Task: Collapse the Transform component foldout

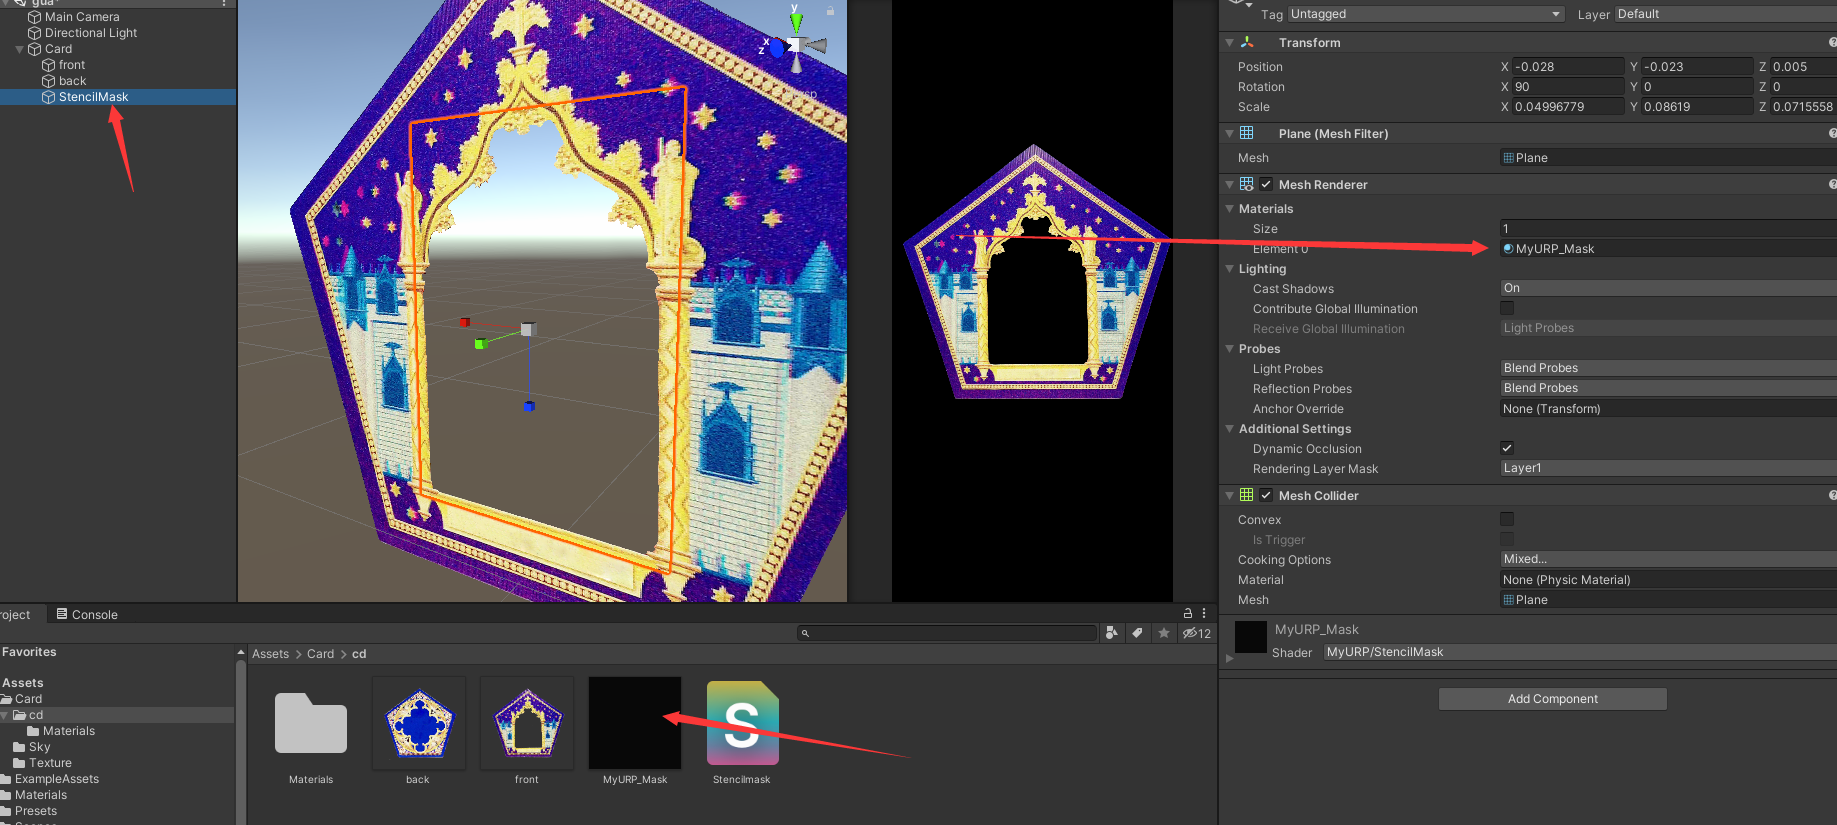Action: coord(1229,42)
